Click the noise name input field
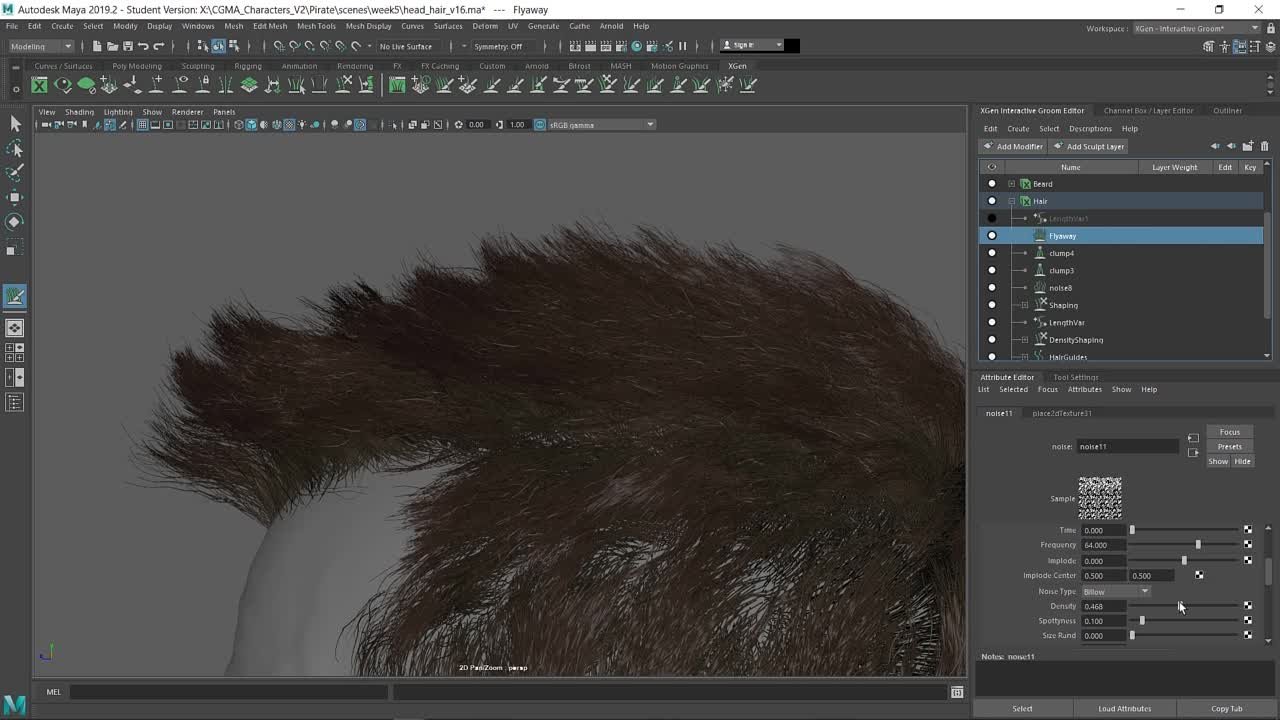 click(1128, 446)
